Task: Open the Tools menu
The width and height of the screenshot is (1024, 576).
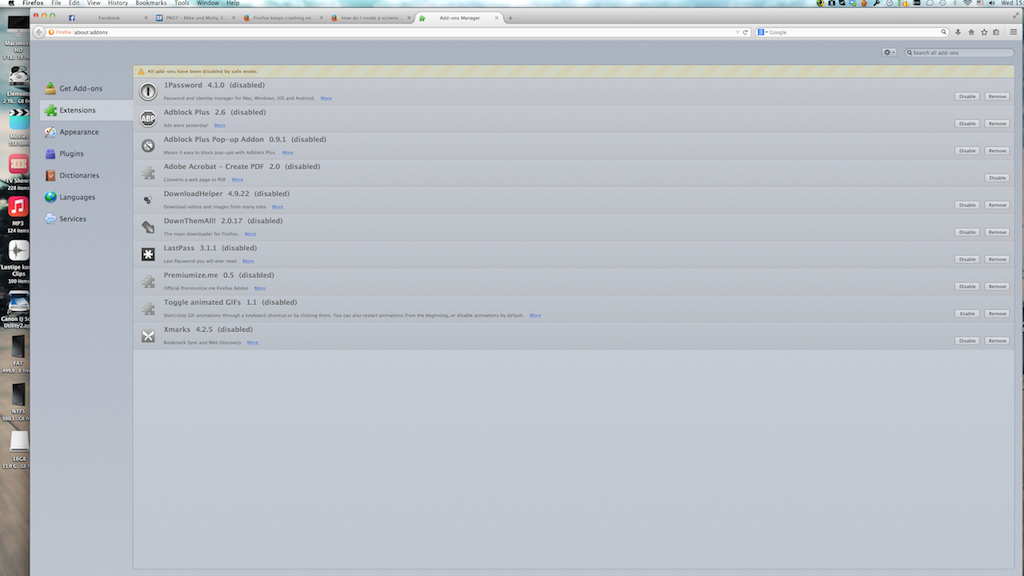Action: click(182, 3)
